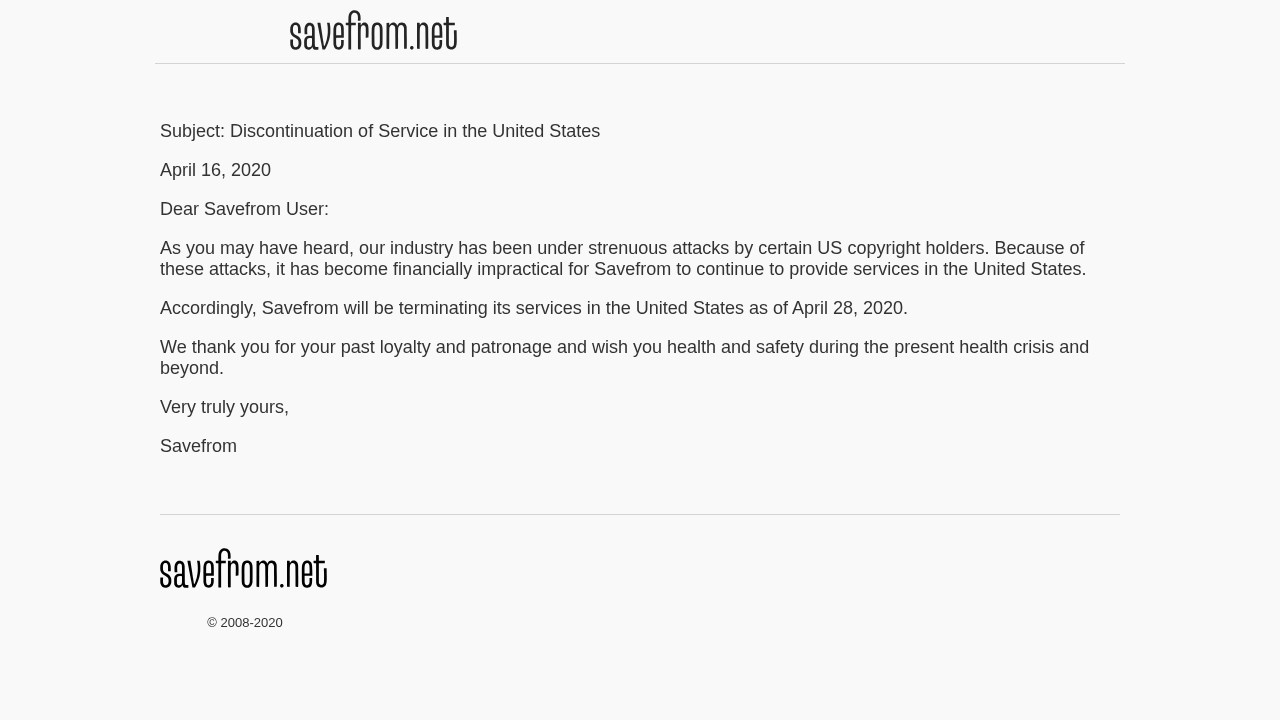Click the word "Subject:" in the notice
Screen dimensions: 1280x720
192,131
